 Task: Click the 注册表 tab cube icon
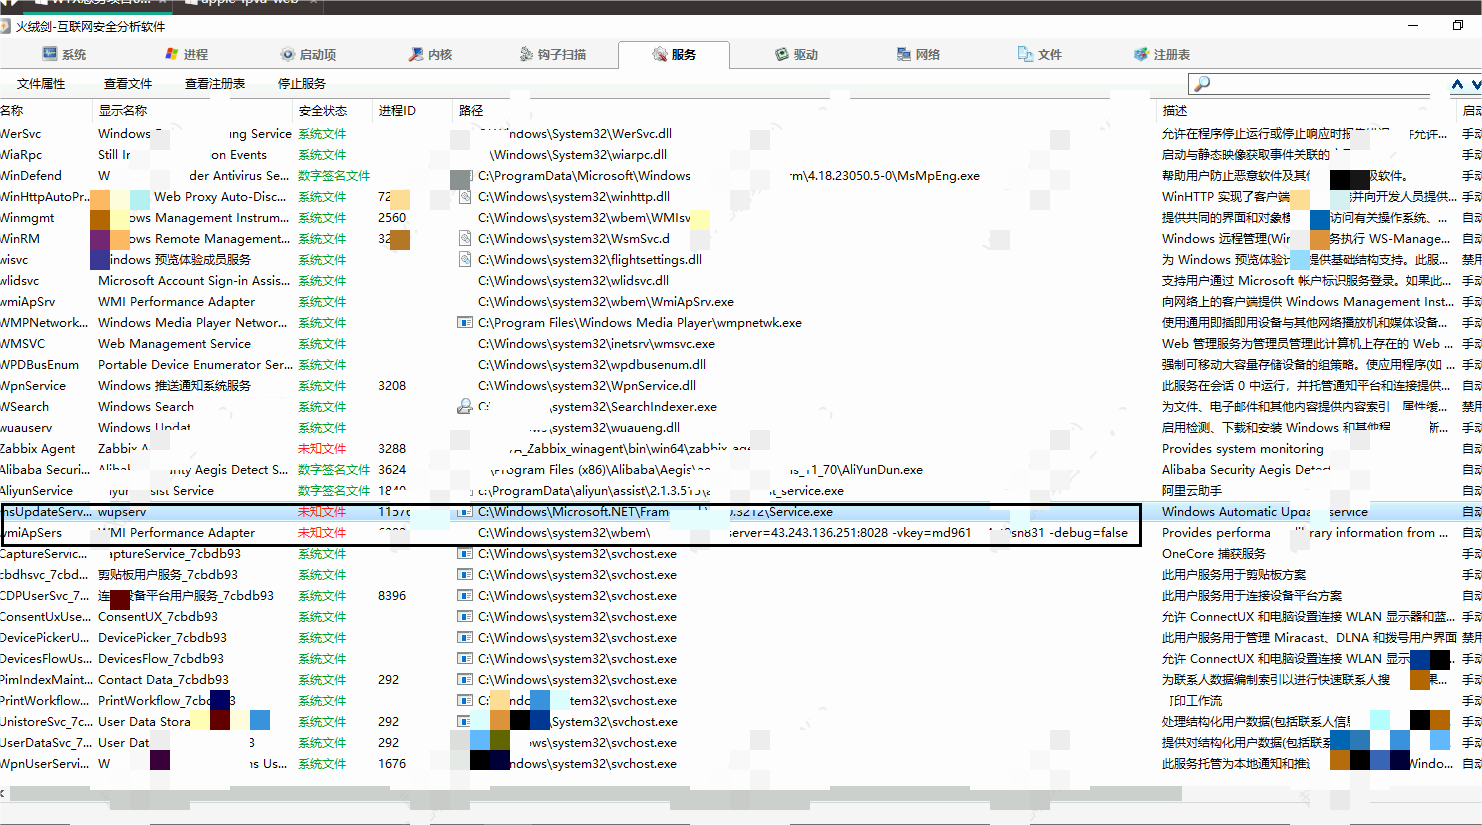(1141, 55)
